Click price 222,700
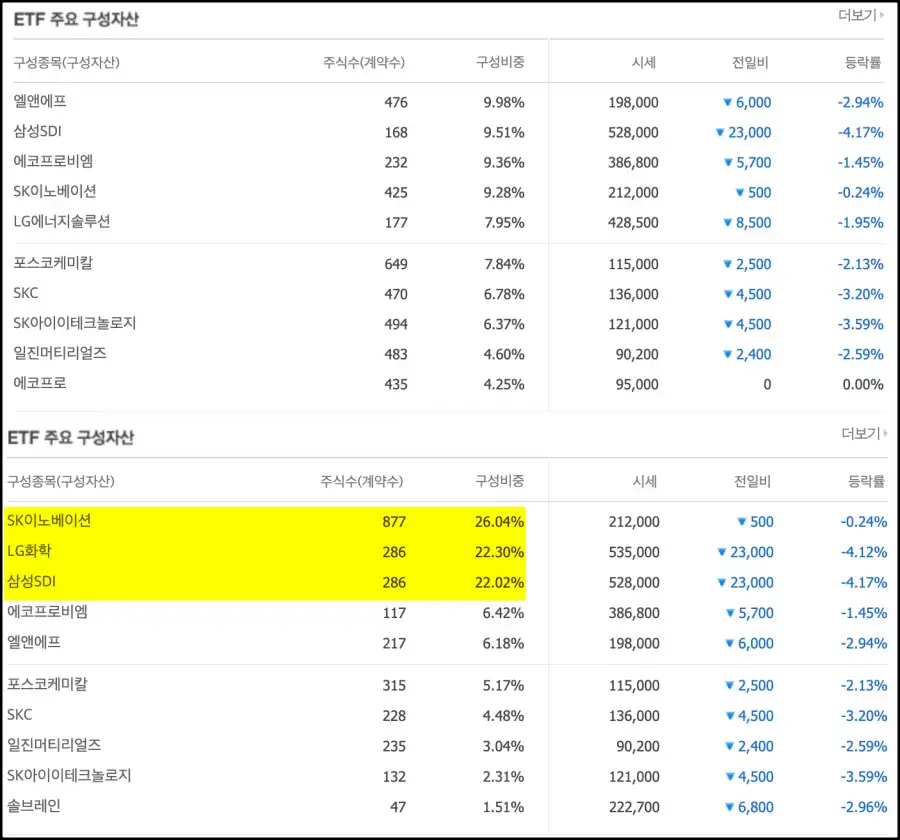900x840 pixels. coord(634,807)
